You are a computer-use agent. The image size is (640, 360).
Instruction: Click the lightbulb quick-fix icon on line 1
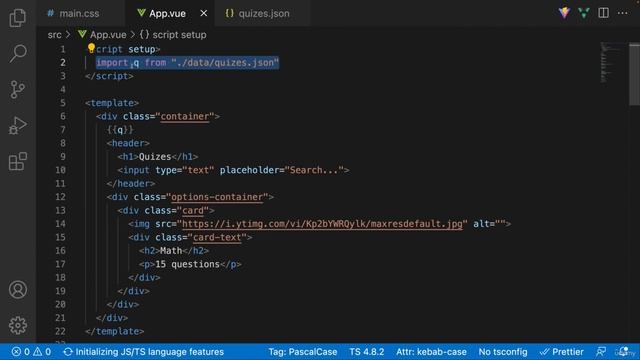coord(91,49)
